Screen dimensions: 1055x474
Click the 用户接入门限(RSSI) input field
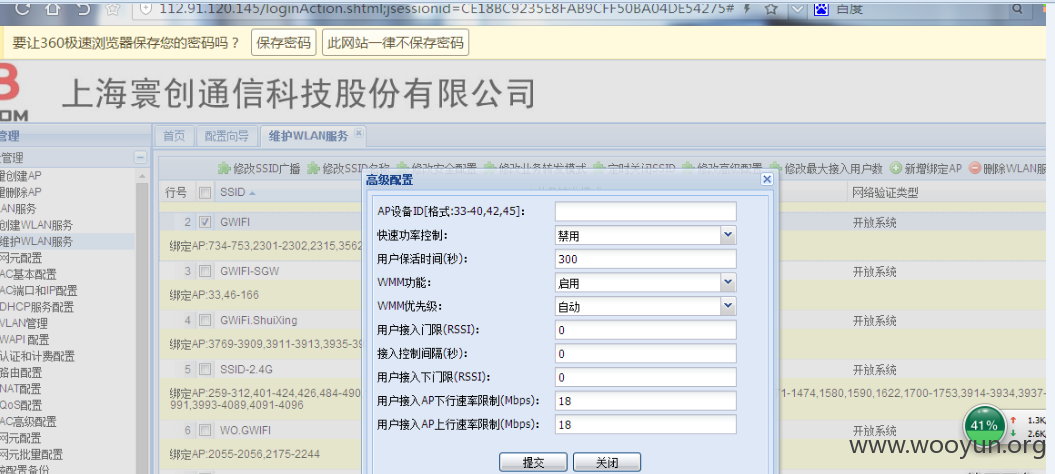pos(646,330)
